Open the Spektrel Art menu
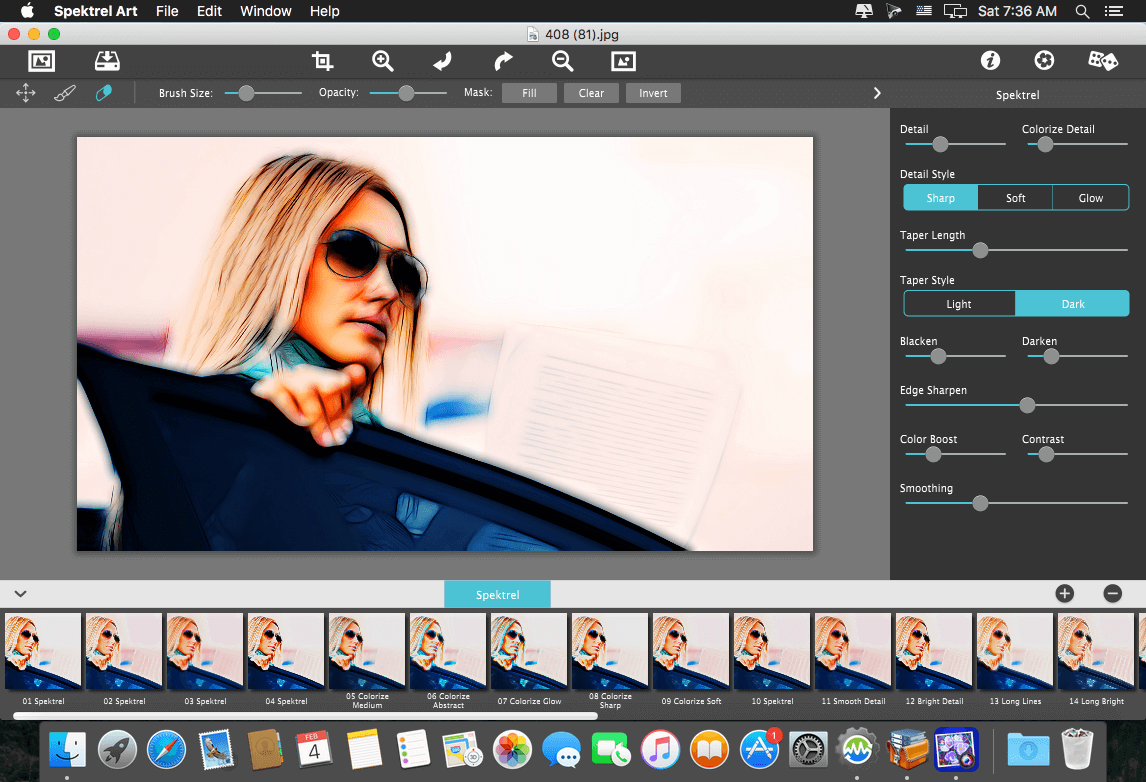1146x782 pixels. tap(96, 11)
